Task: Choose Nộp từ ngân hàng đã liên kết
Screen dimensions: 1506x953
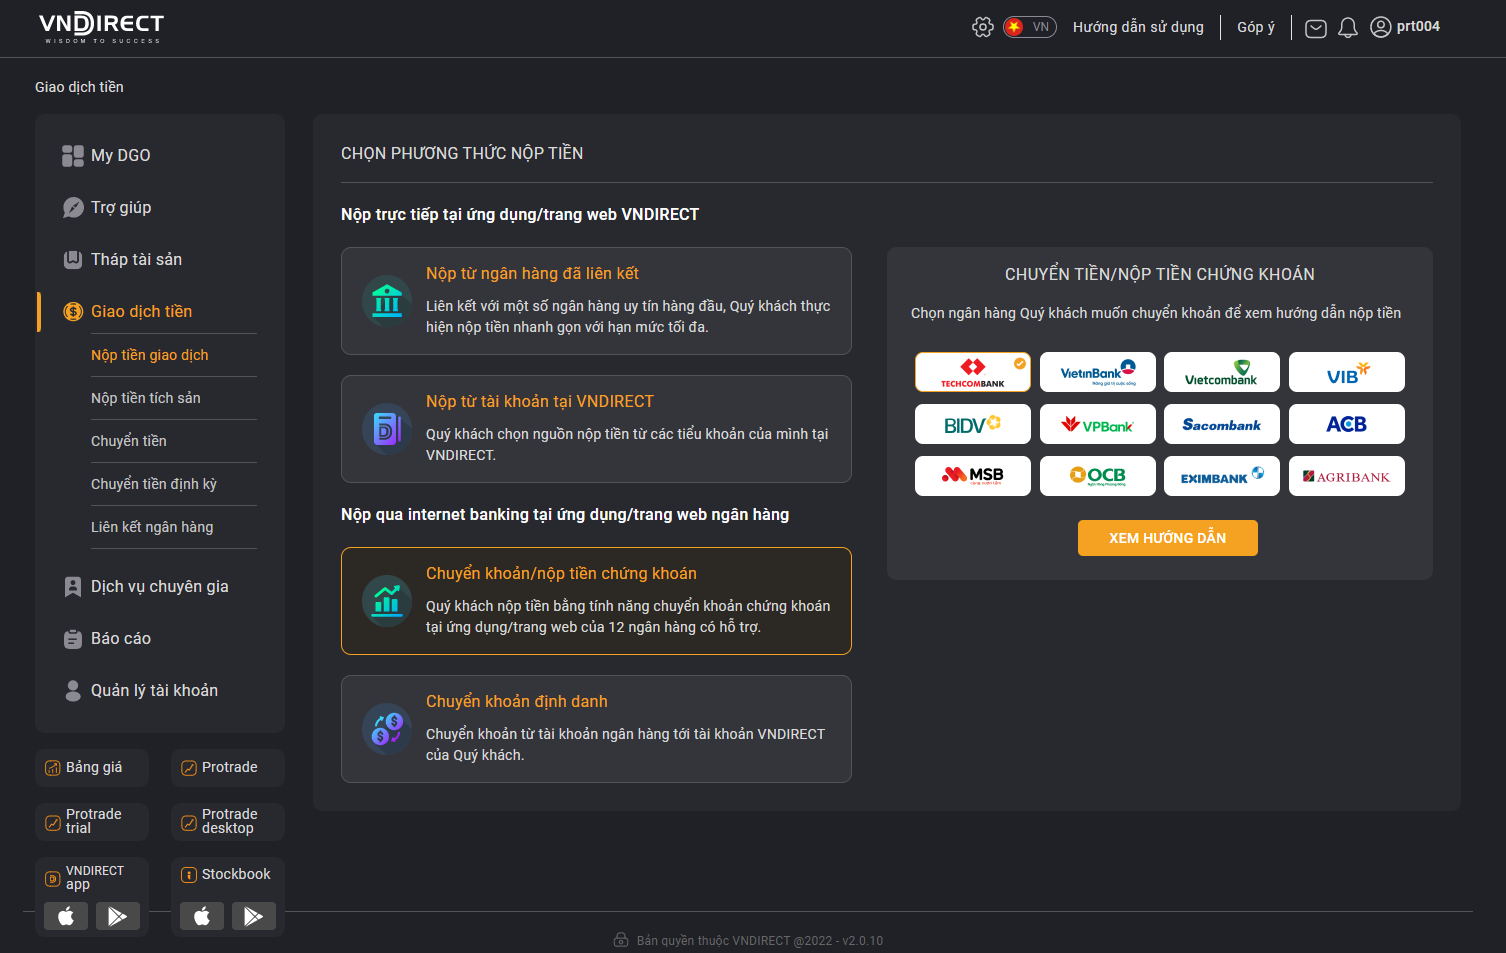Action: point(596,301)
